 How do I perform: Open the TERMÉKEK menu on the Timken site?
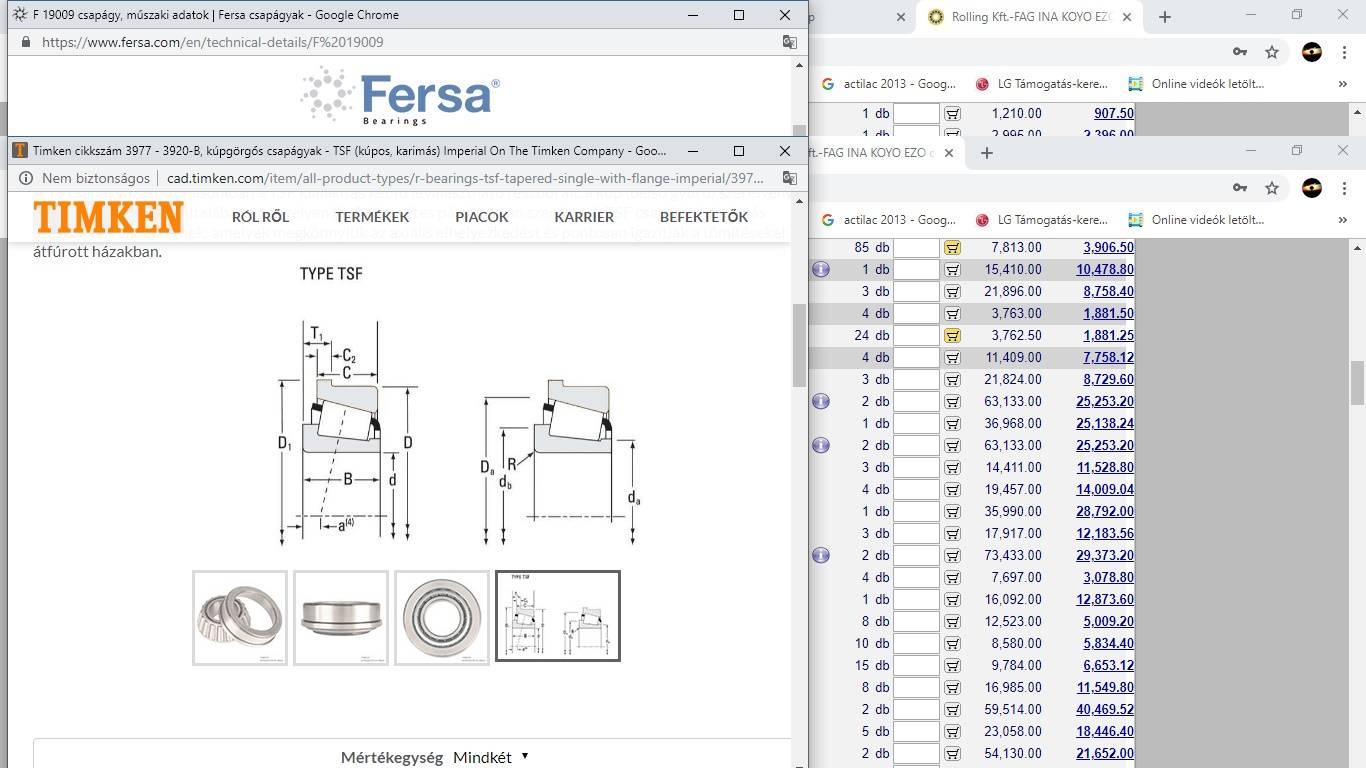[372, 217]
